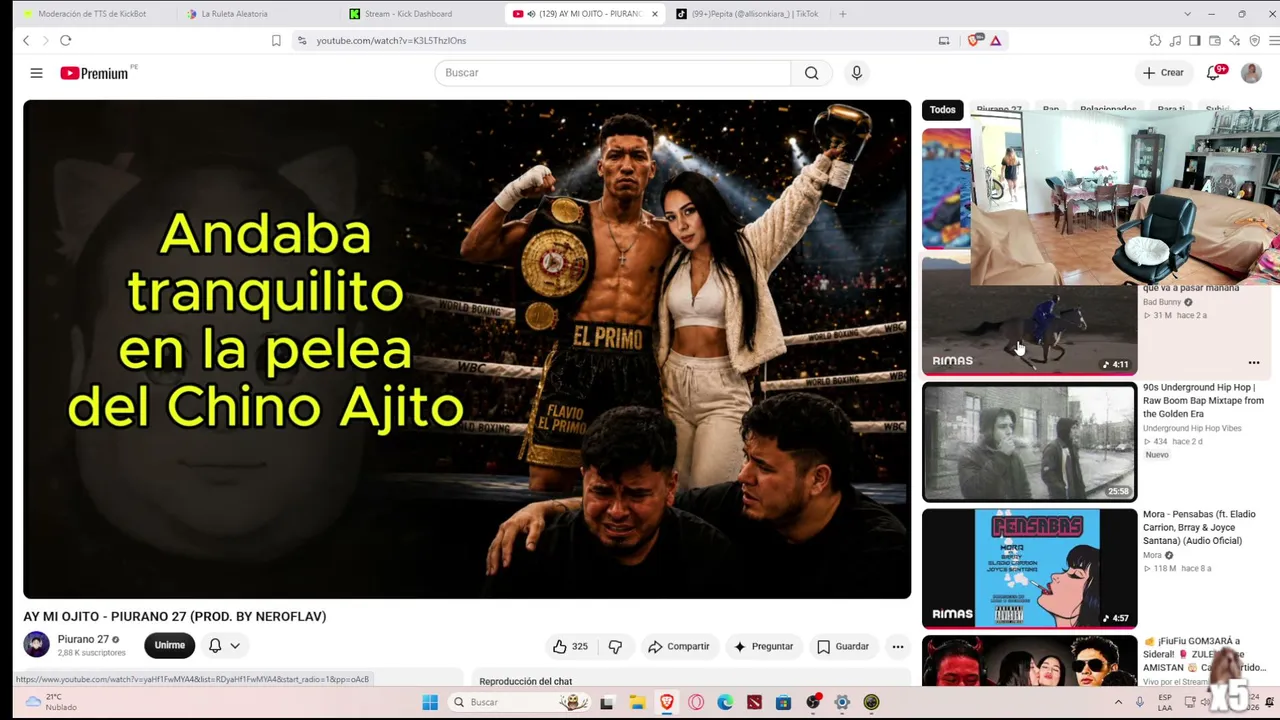1280x720 pixels.
Task: Start voice search with the microphone
Action: point(856,73)
